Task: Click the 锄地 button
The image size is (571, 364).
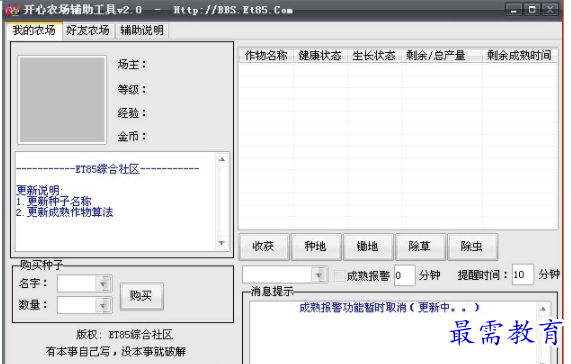Action: tap(368, 246)
